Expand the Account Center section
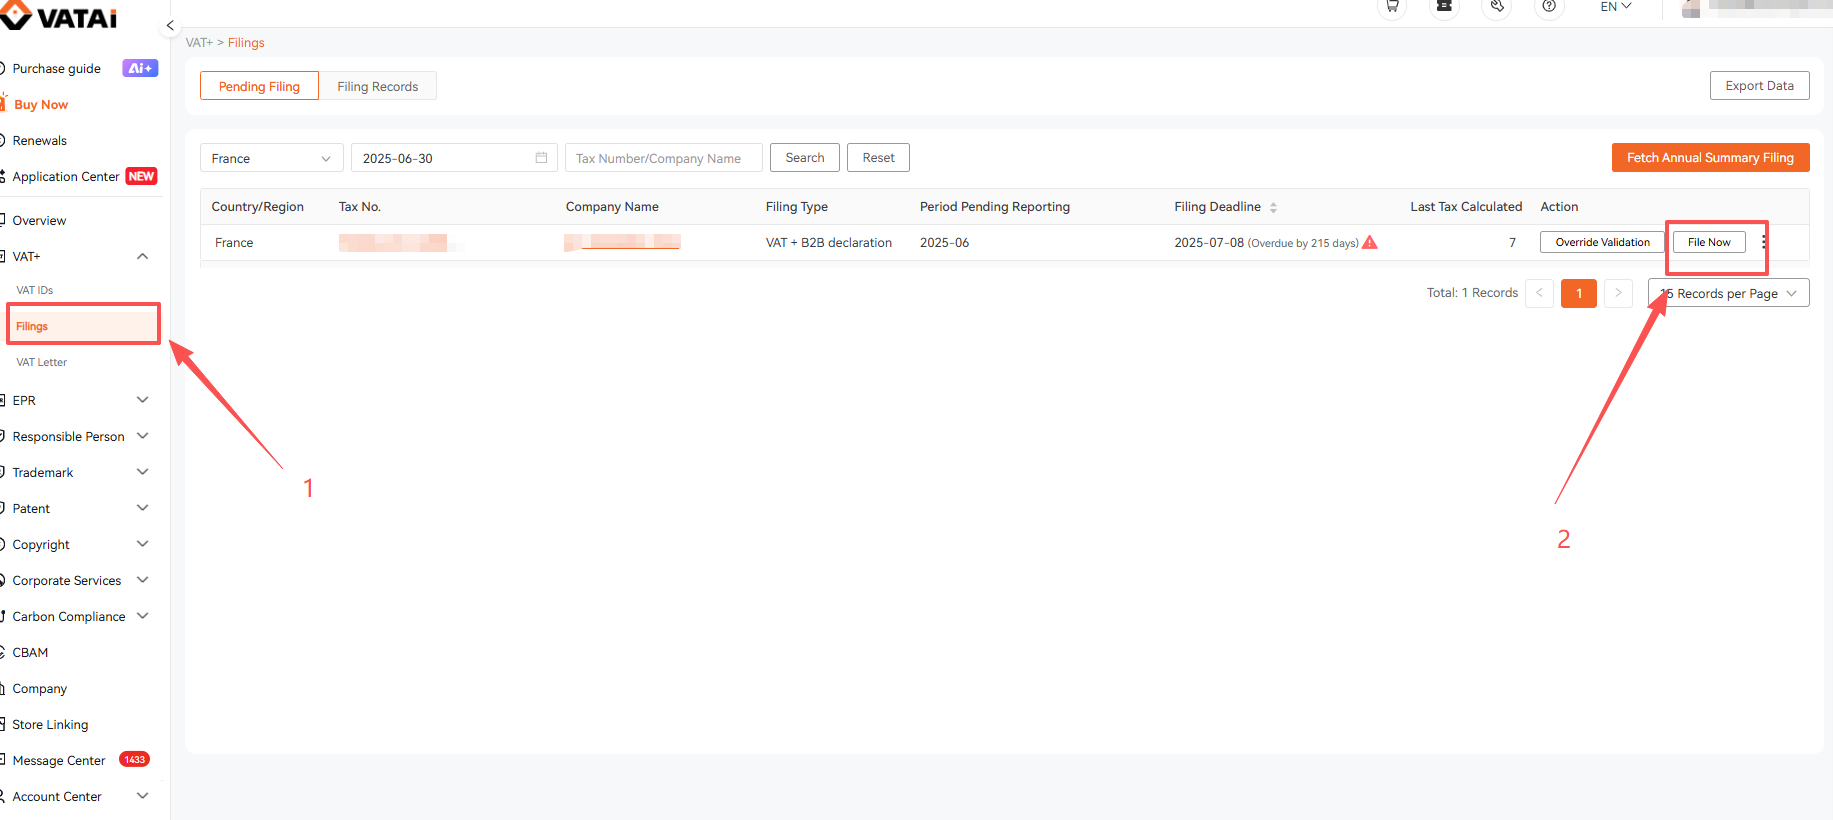The width and height of the screenshot is (1833, 820). 142,796
